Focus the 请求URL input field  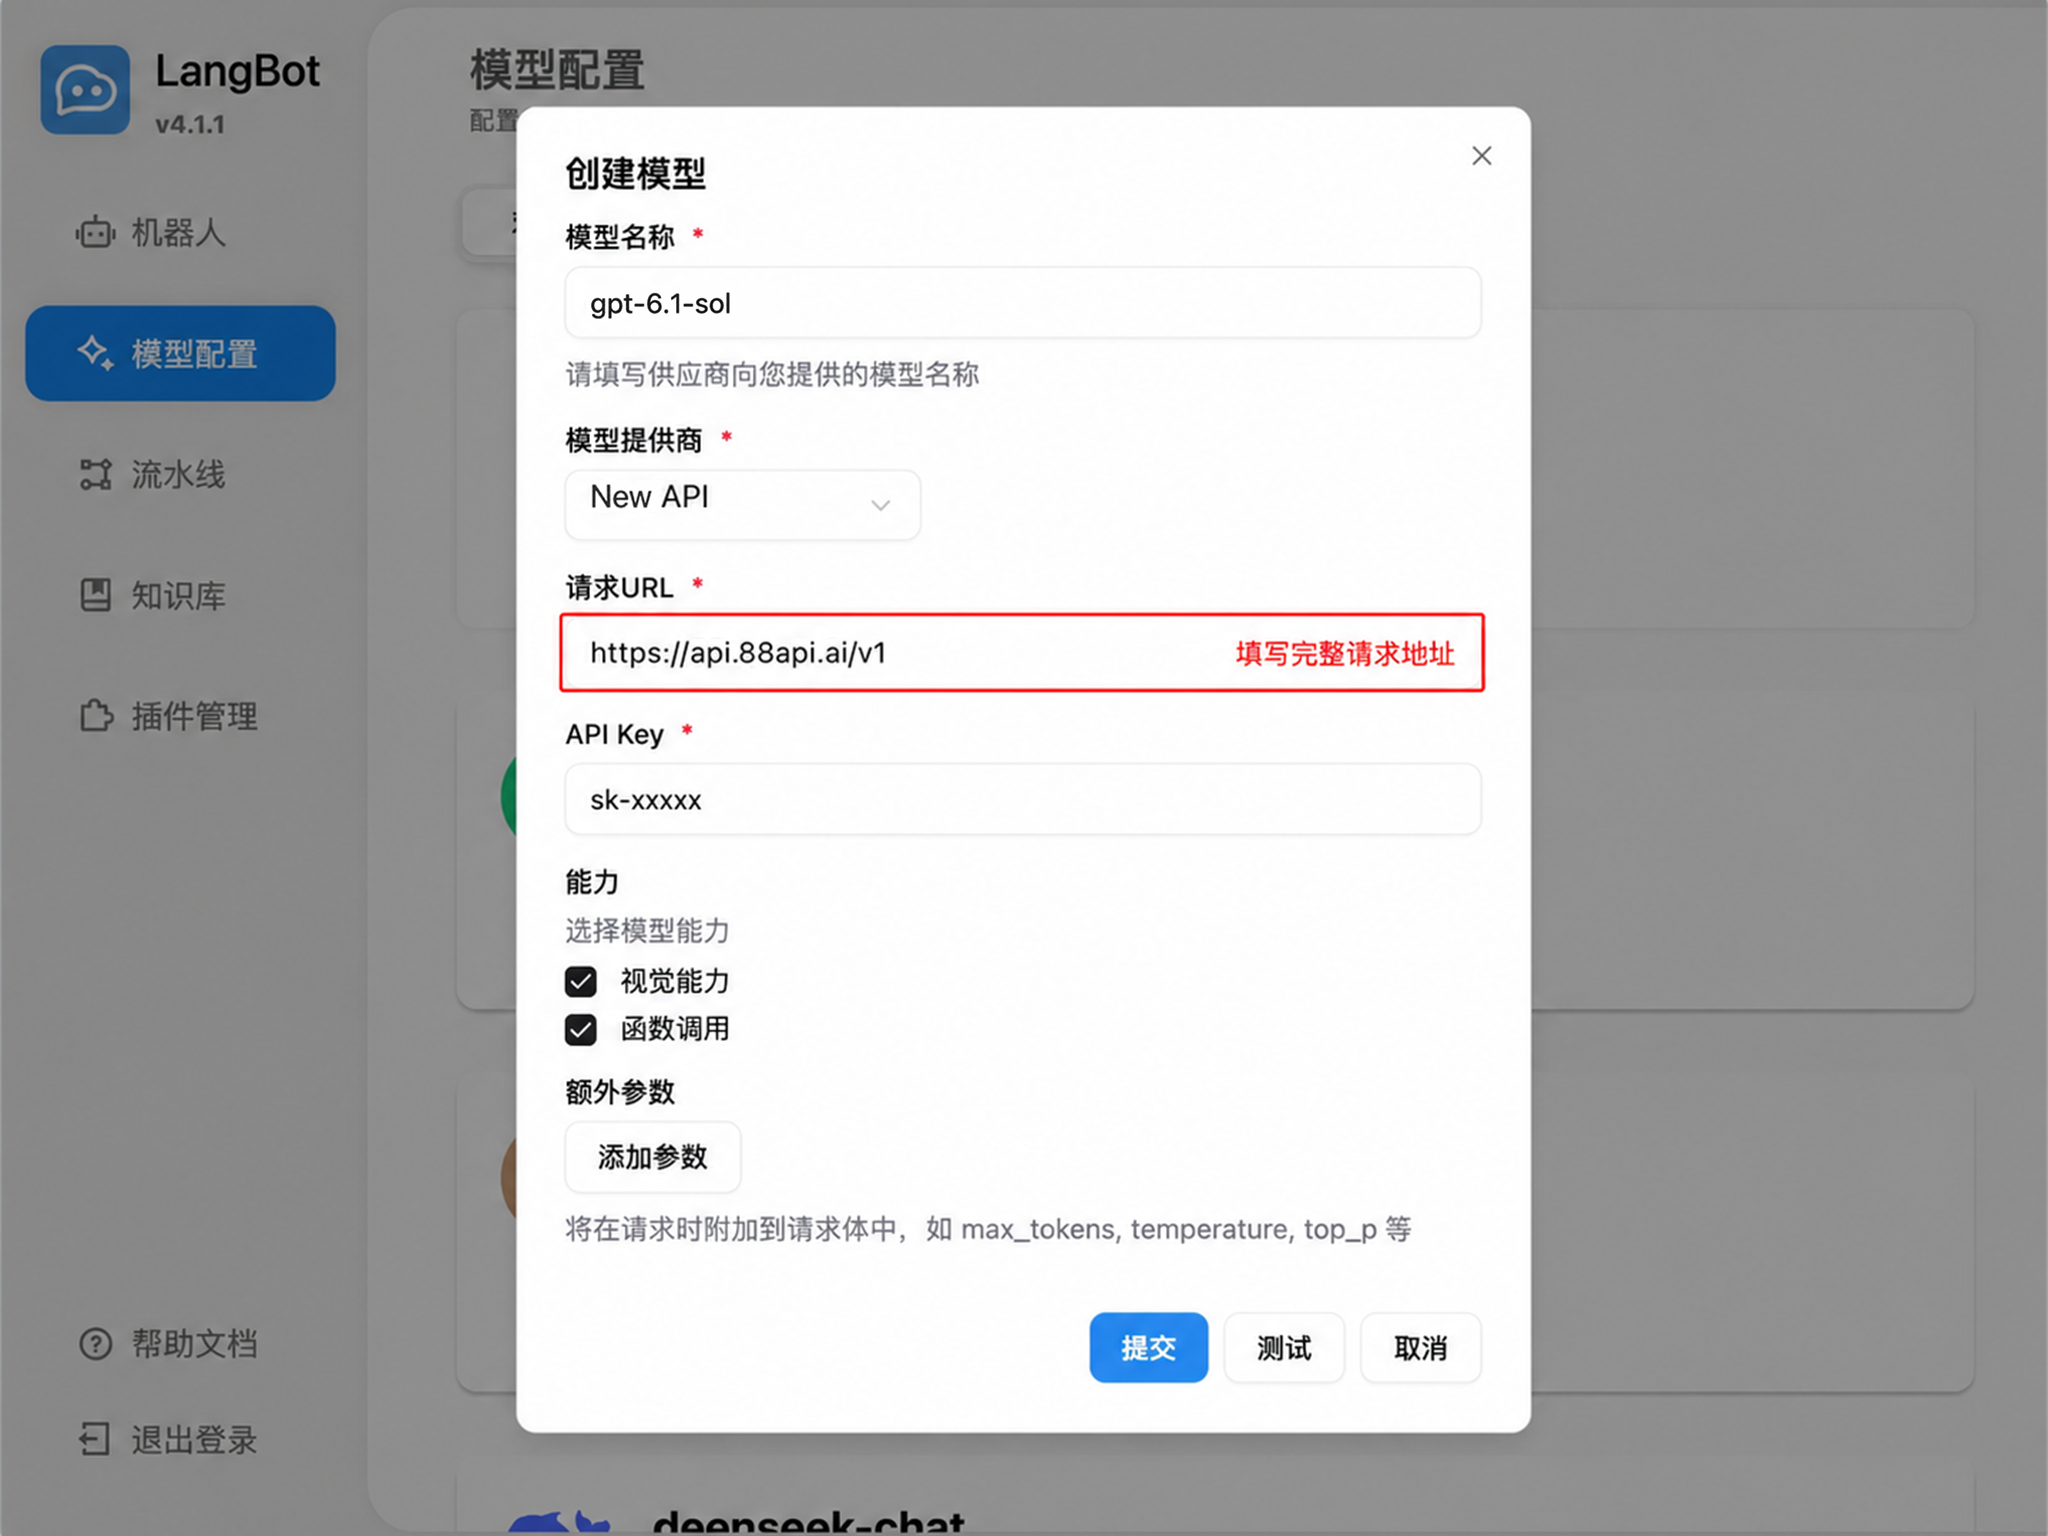[x=1022, y=652]
